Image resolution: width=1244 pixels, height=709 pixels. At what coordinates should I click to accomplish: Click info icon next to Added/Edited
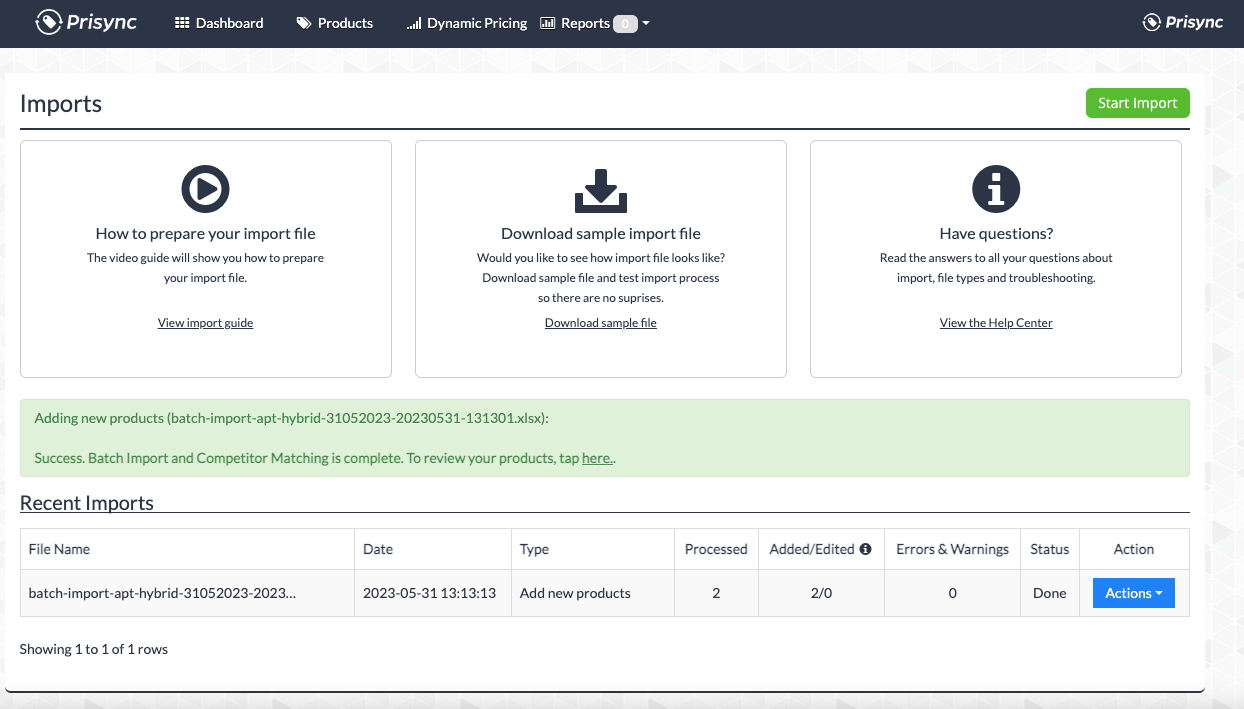(866, 549)
